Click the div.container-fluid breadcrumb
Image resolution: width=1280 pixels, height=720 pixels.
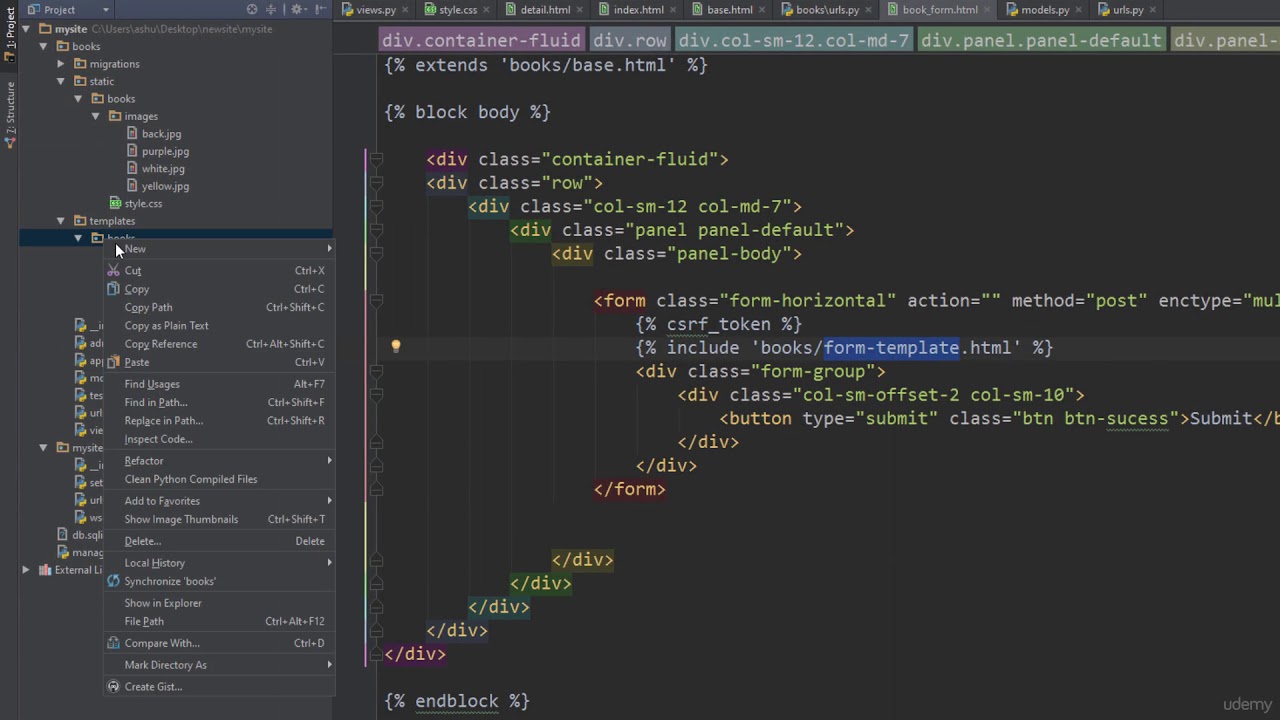click(481, 41)
